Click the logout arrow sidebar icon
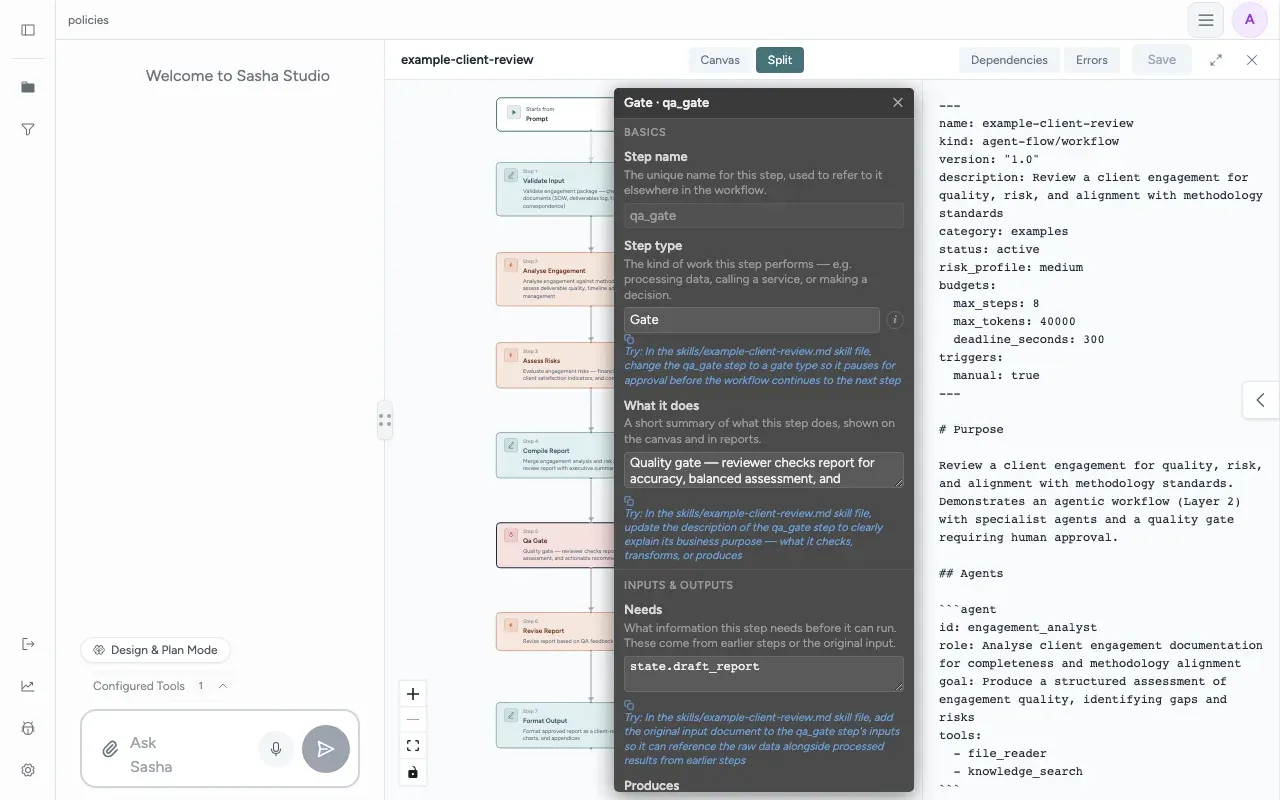This screenshot has width=1280, height=800. coord(28,644)
